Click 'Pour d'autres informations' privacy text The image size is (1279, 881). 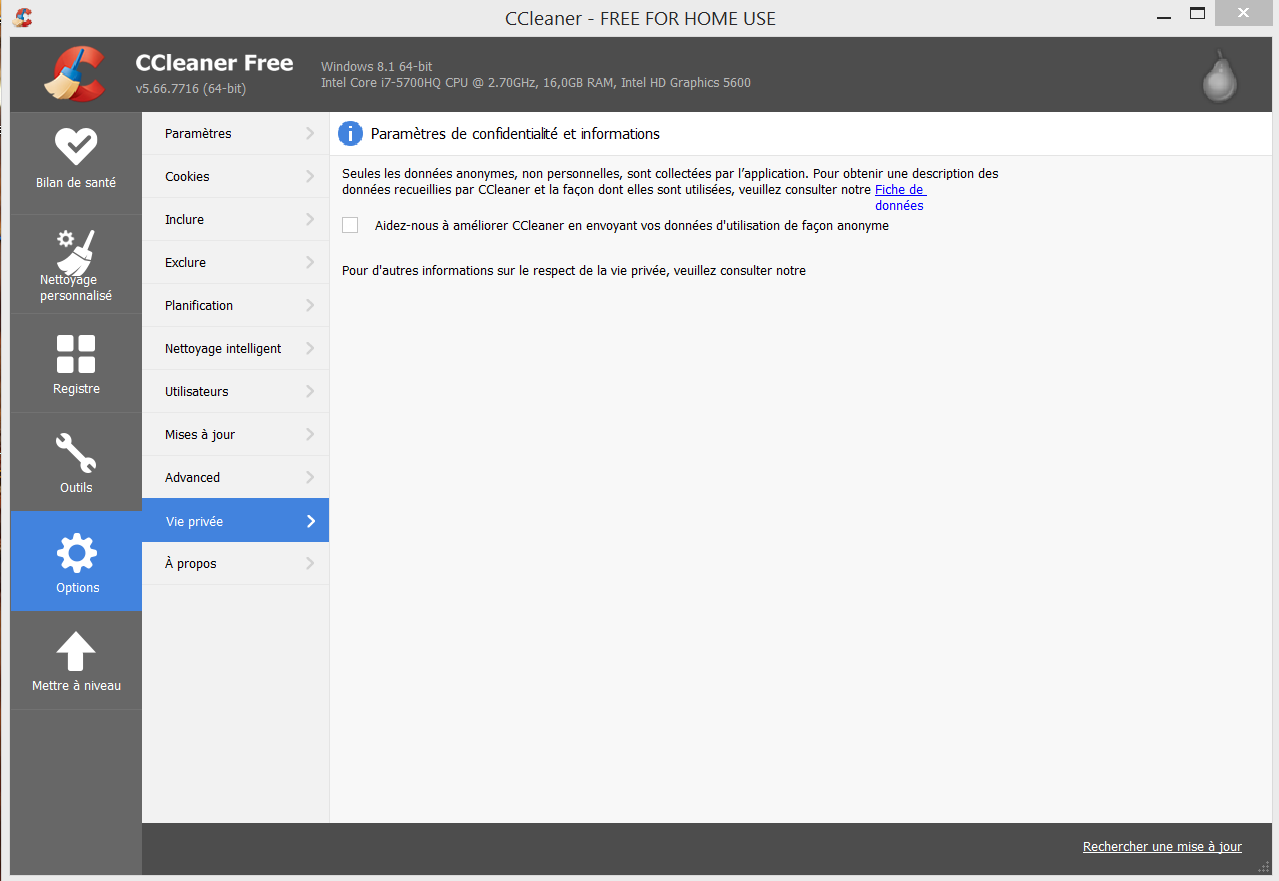coord(574,270)
